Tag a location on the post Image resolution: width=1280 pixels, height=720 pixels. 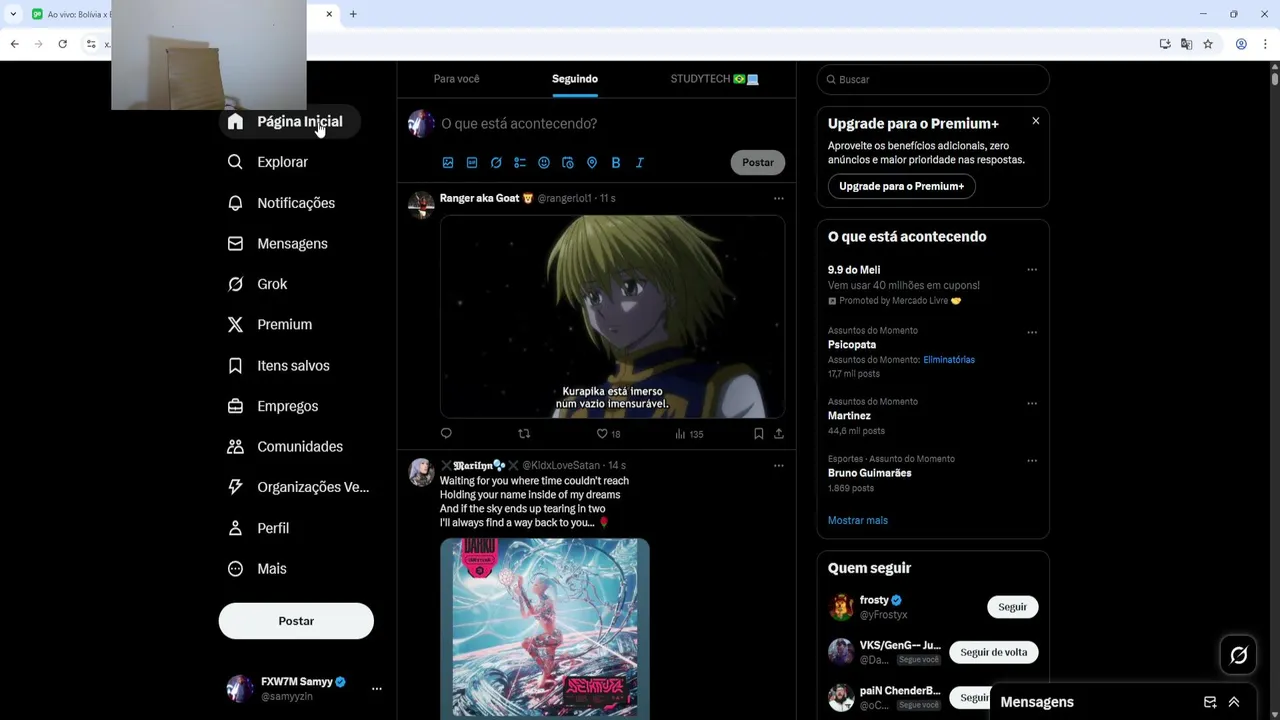592,162
